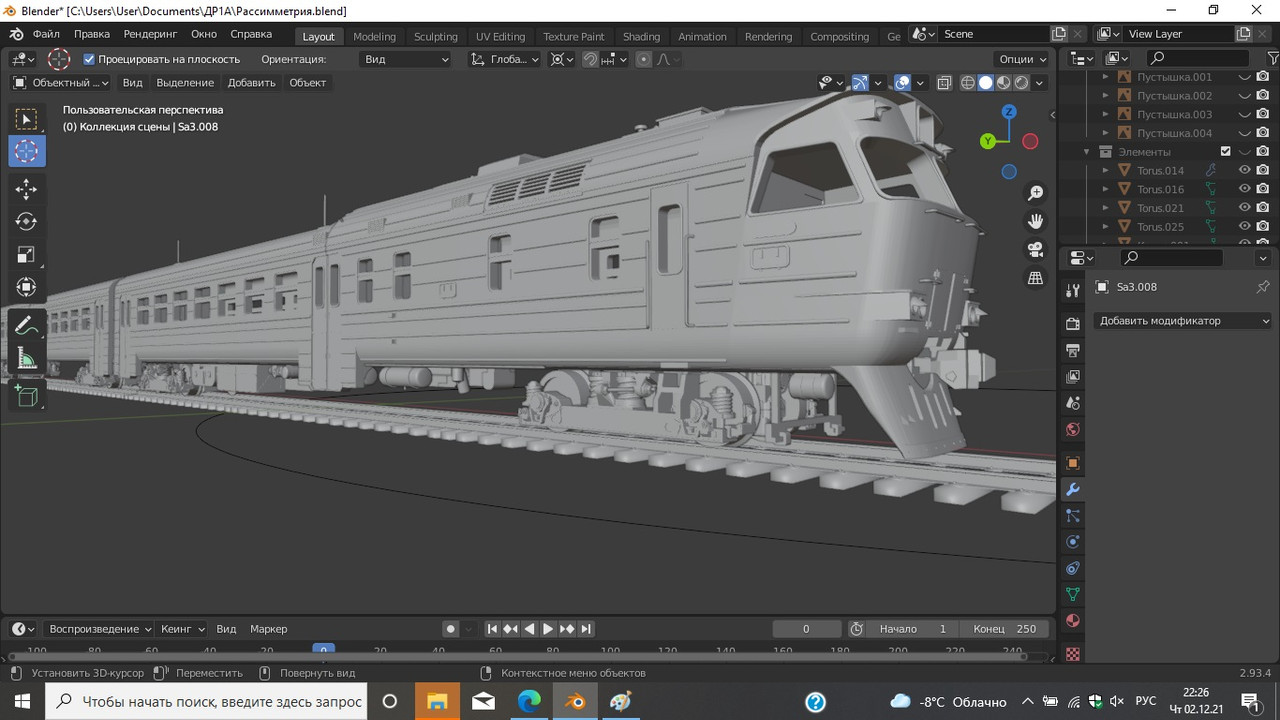This screenshot has width=1280, height=720.
Task: Play the animation forward
Action: [x=548, y=629]
